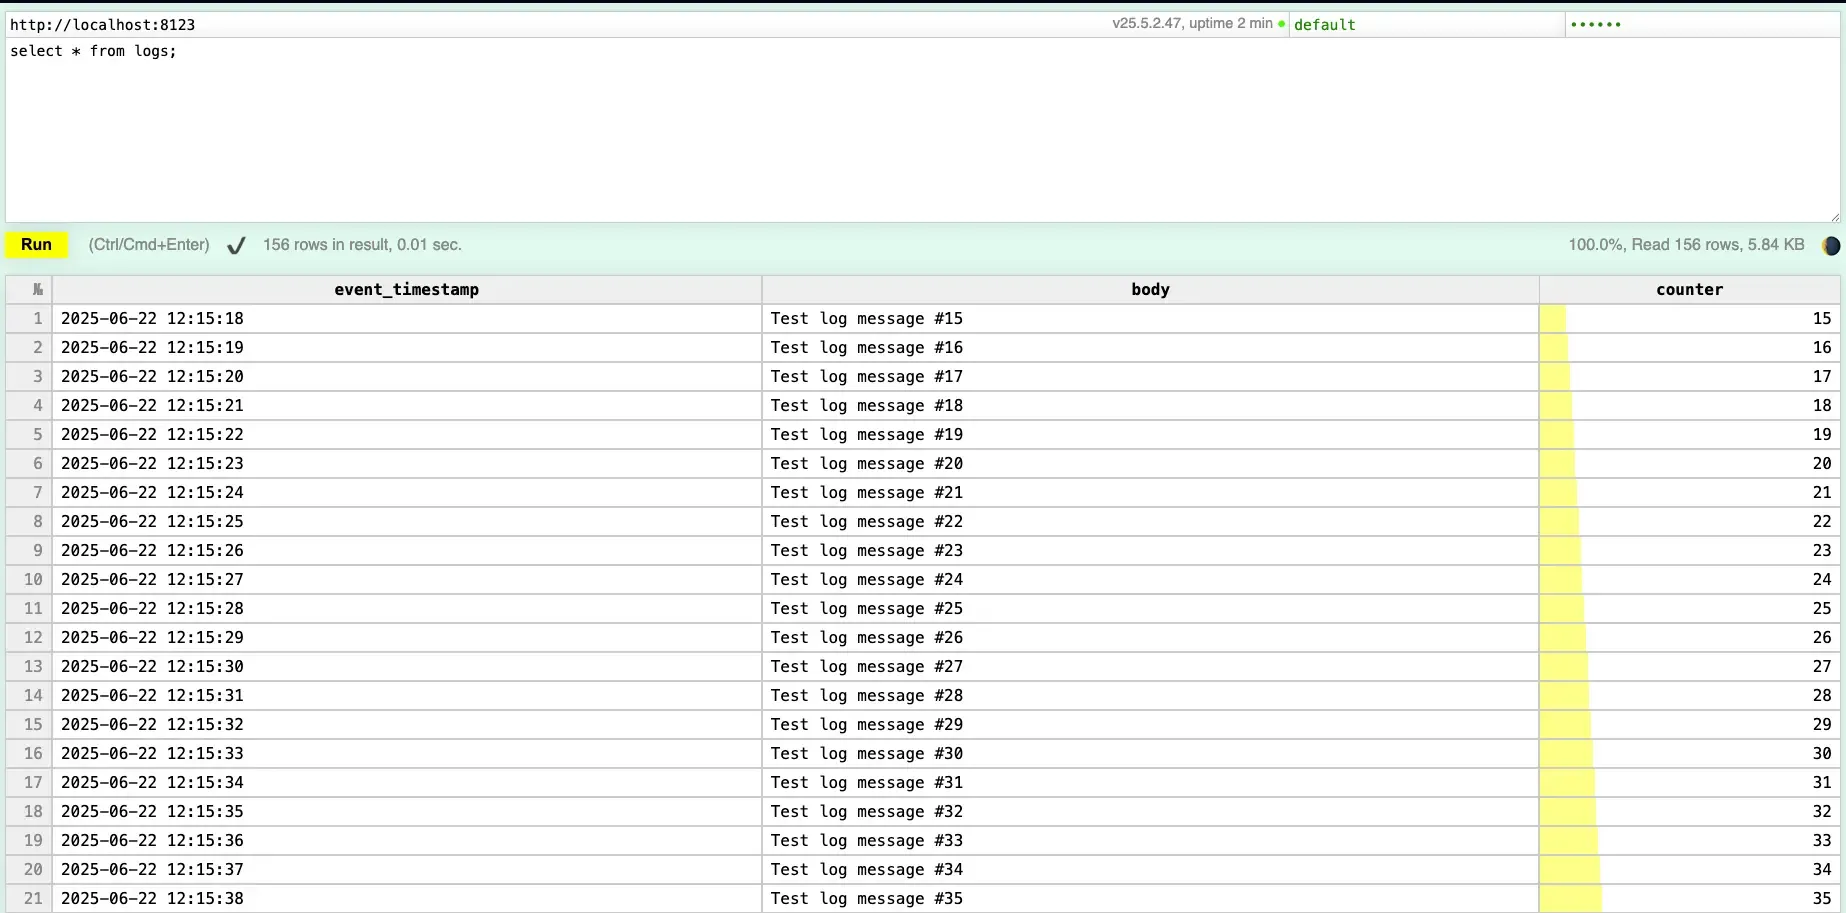Select the timestamp 2025-06-22 12:15:31
1846x913 pixels.
407,695
